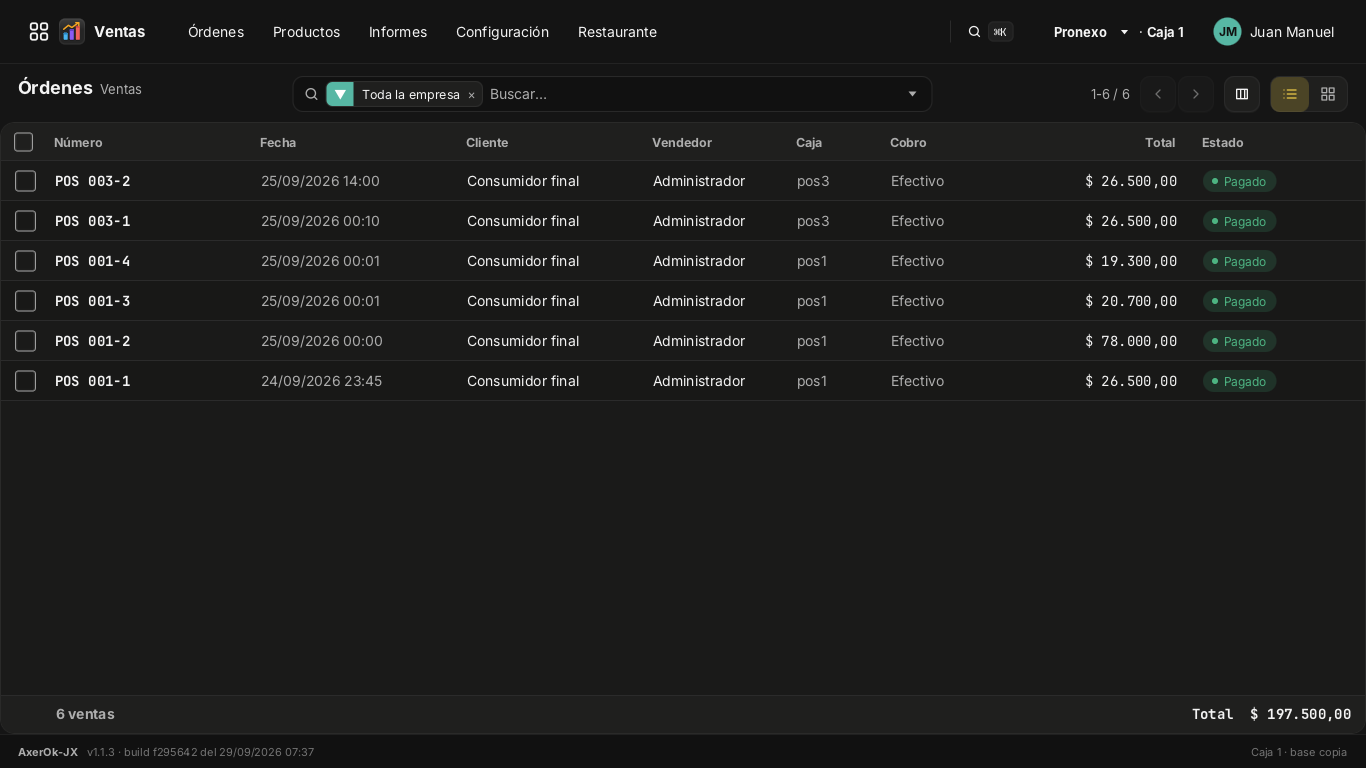Click the green filter funnel icon
The height and width of the screenshot is (768, 1366).
pos(340,94)
